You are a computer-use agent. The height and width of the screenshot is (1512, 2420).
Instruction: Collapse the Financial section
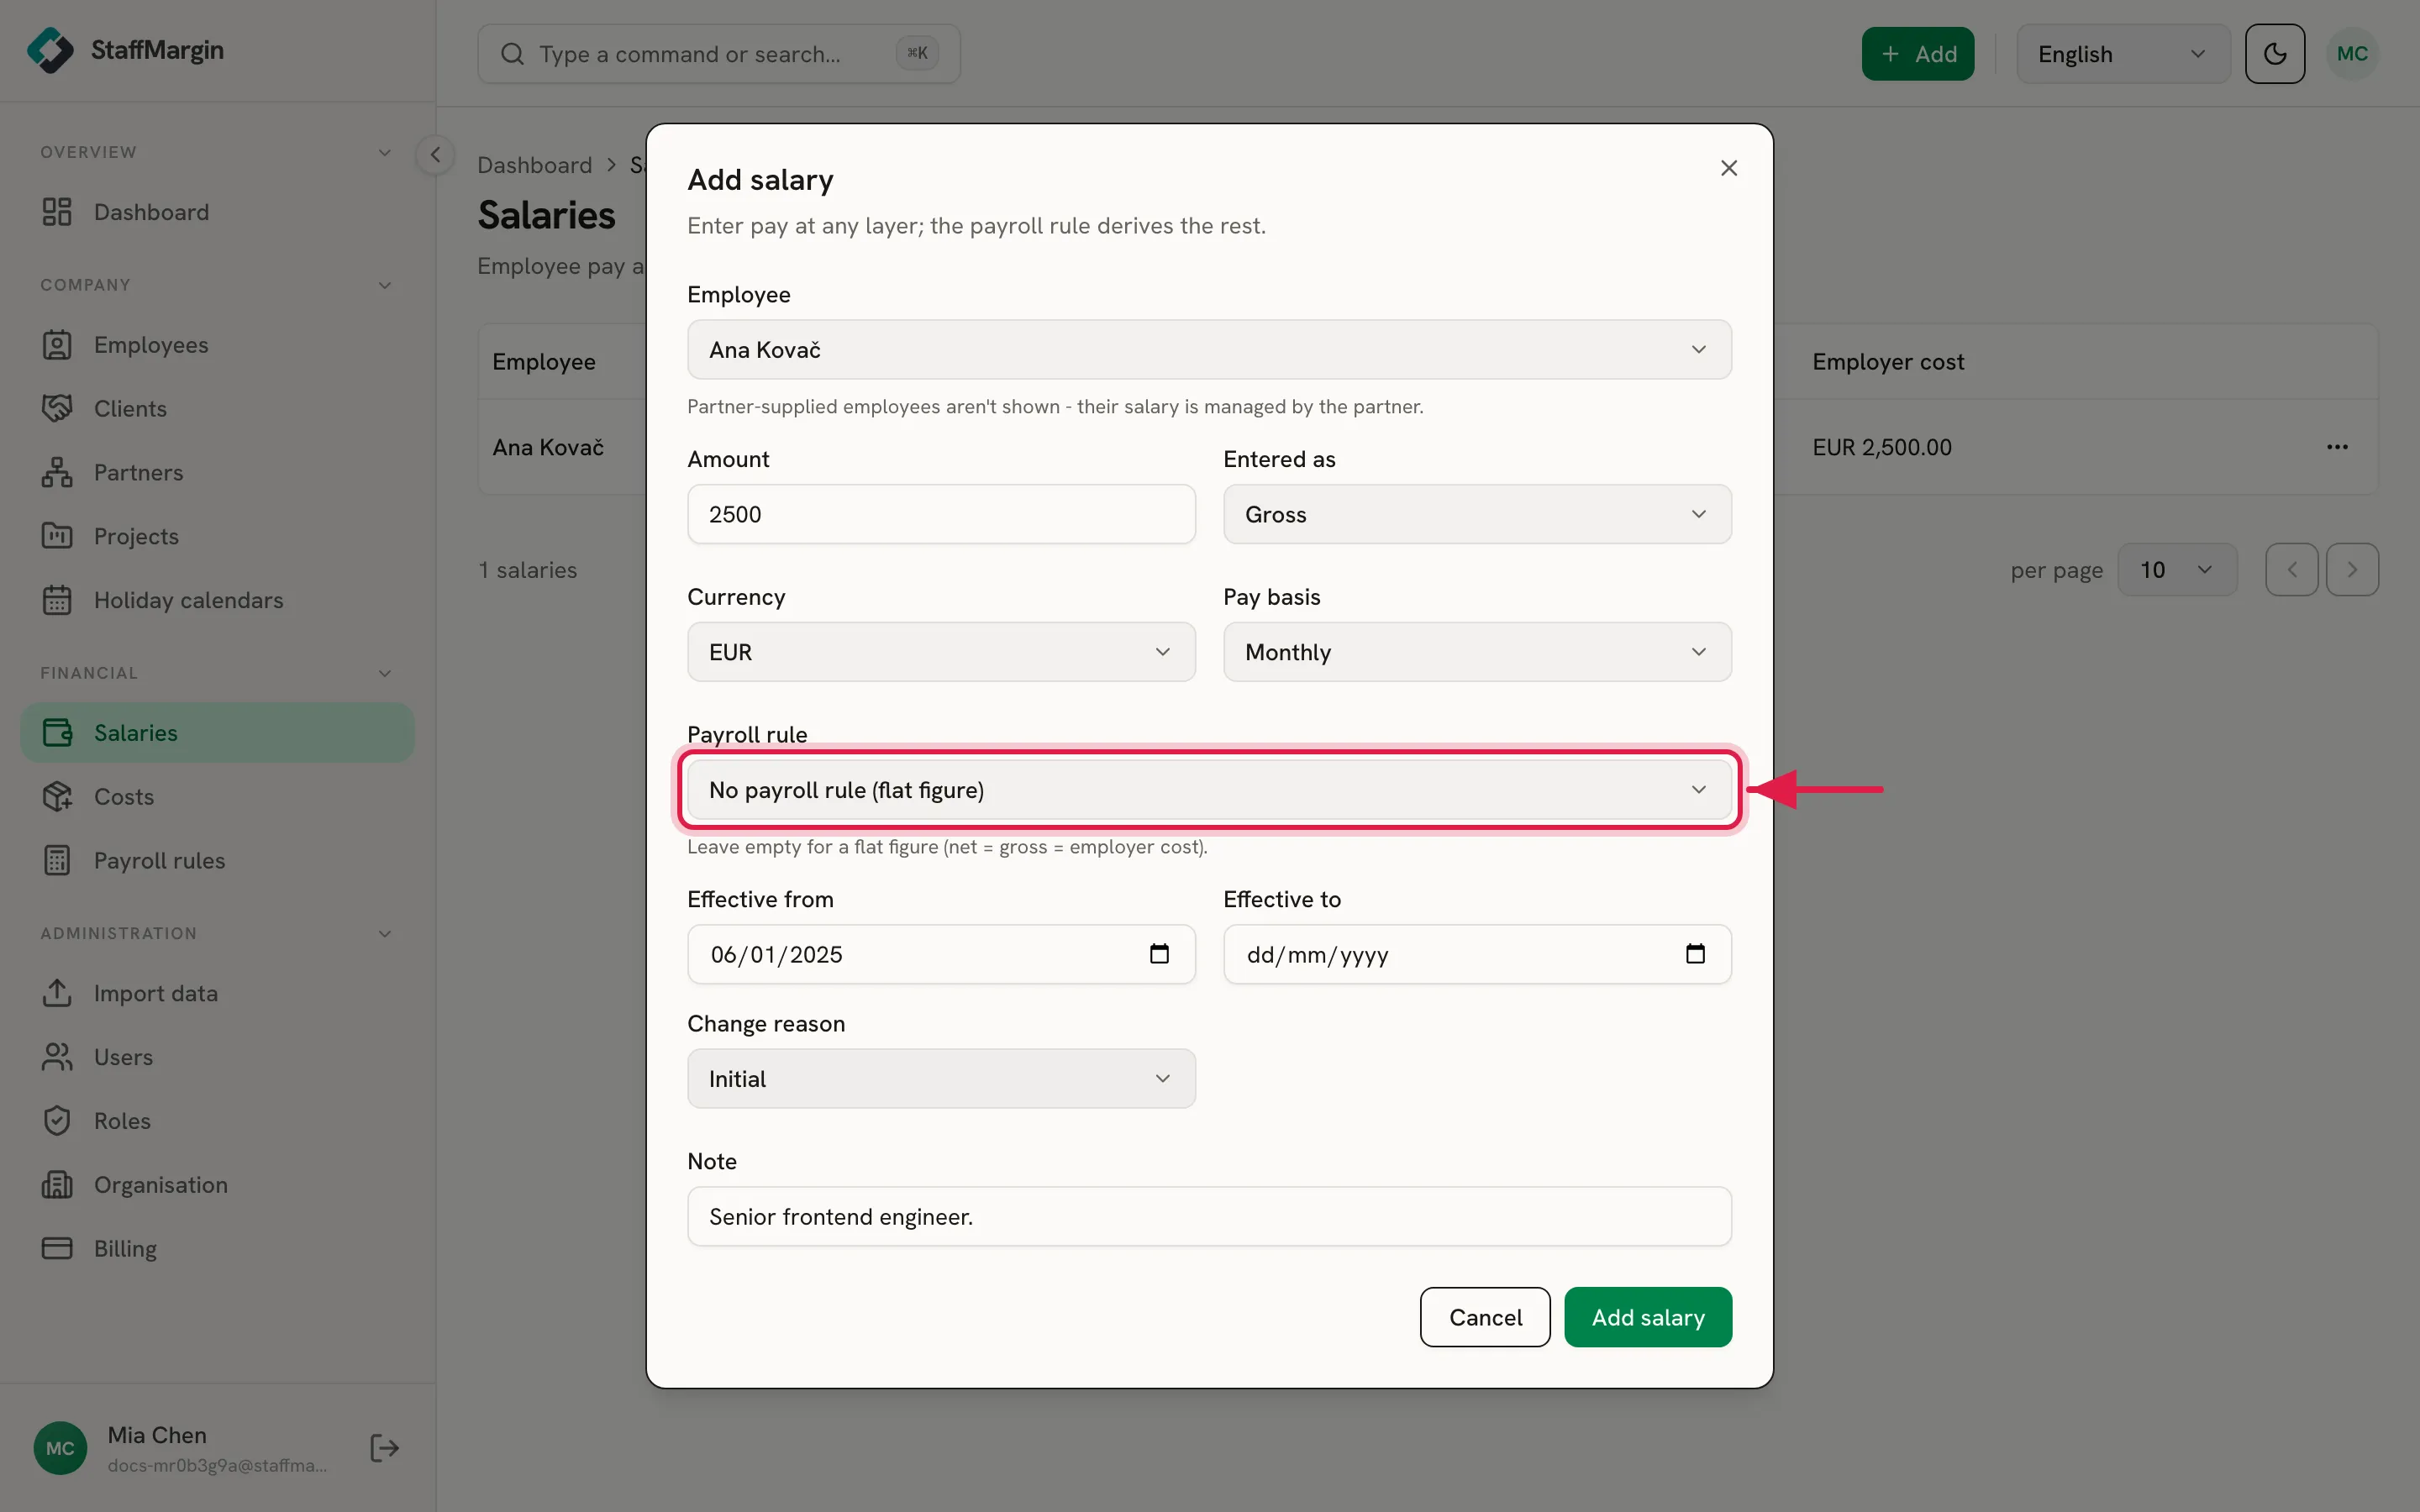point(384,674)
